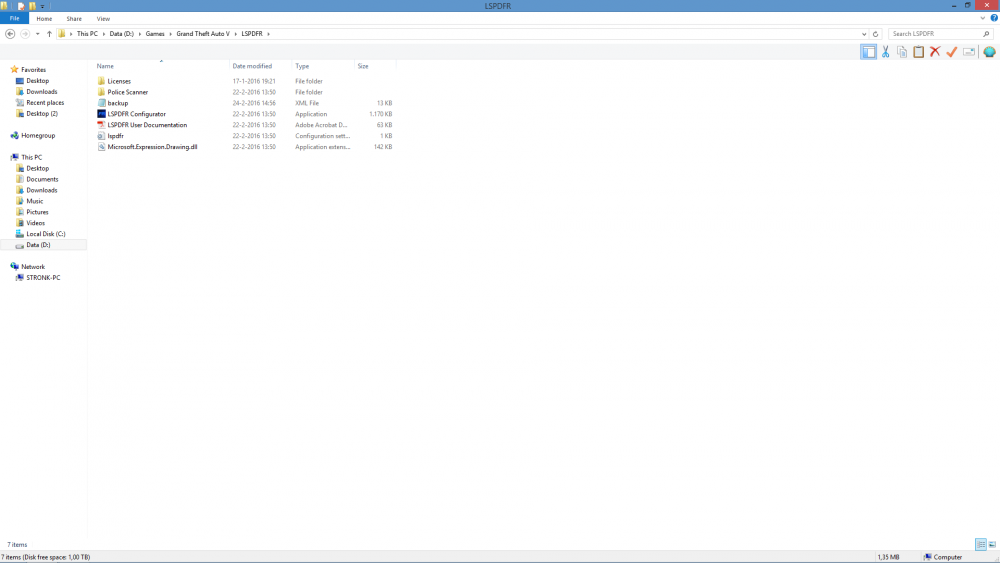This screenshot has width=1000, height=563.
Task: Open Videos under This PC
Action: point(35,223)
